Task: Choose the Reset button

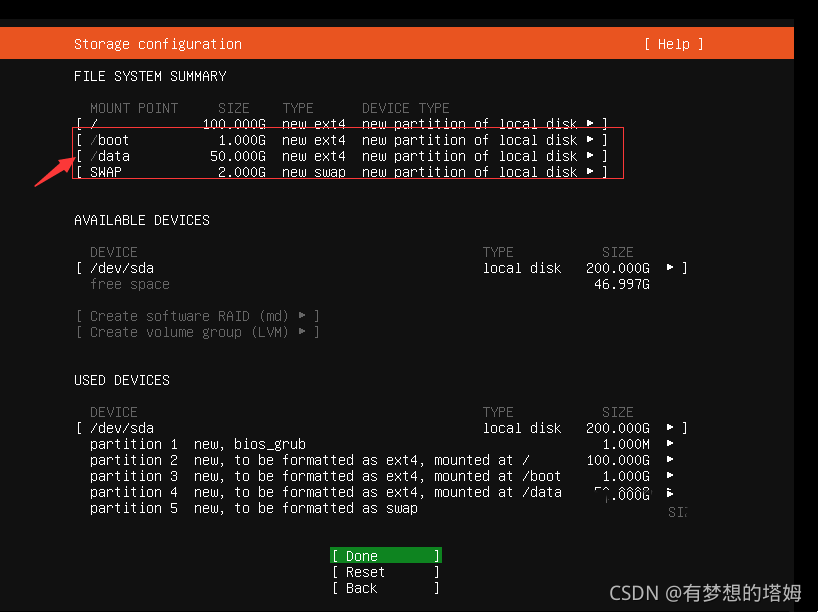Action: click(x=386, y=572)
